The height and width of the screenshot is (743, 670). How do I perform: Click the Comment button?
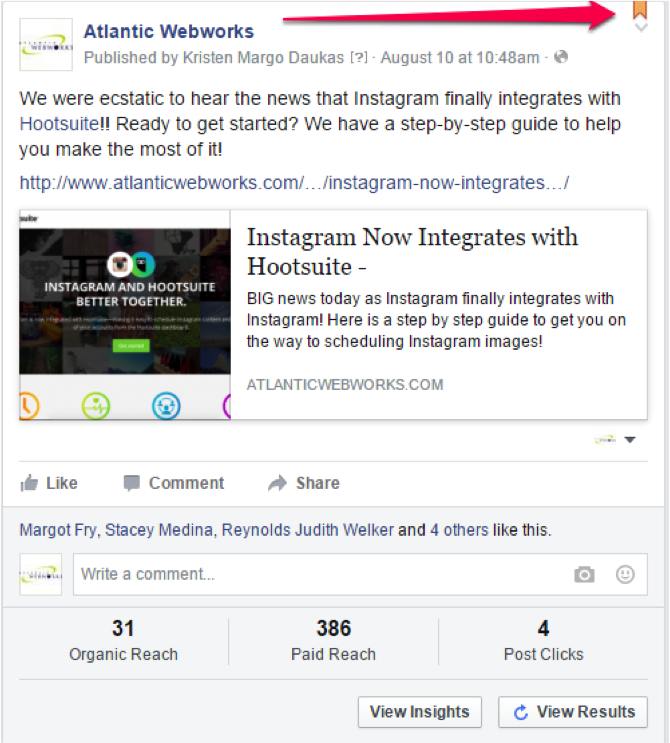(x=173, y=483)
